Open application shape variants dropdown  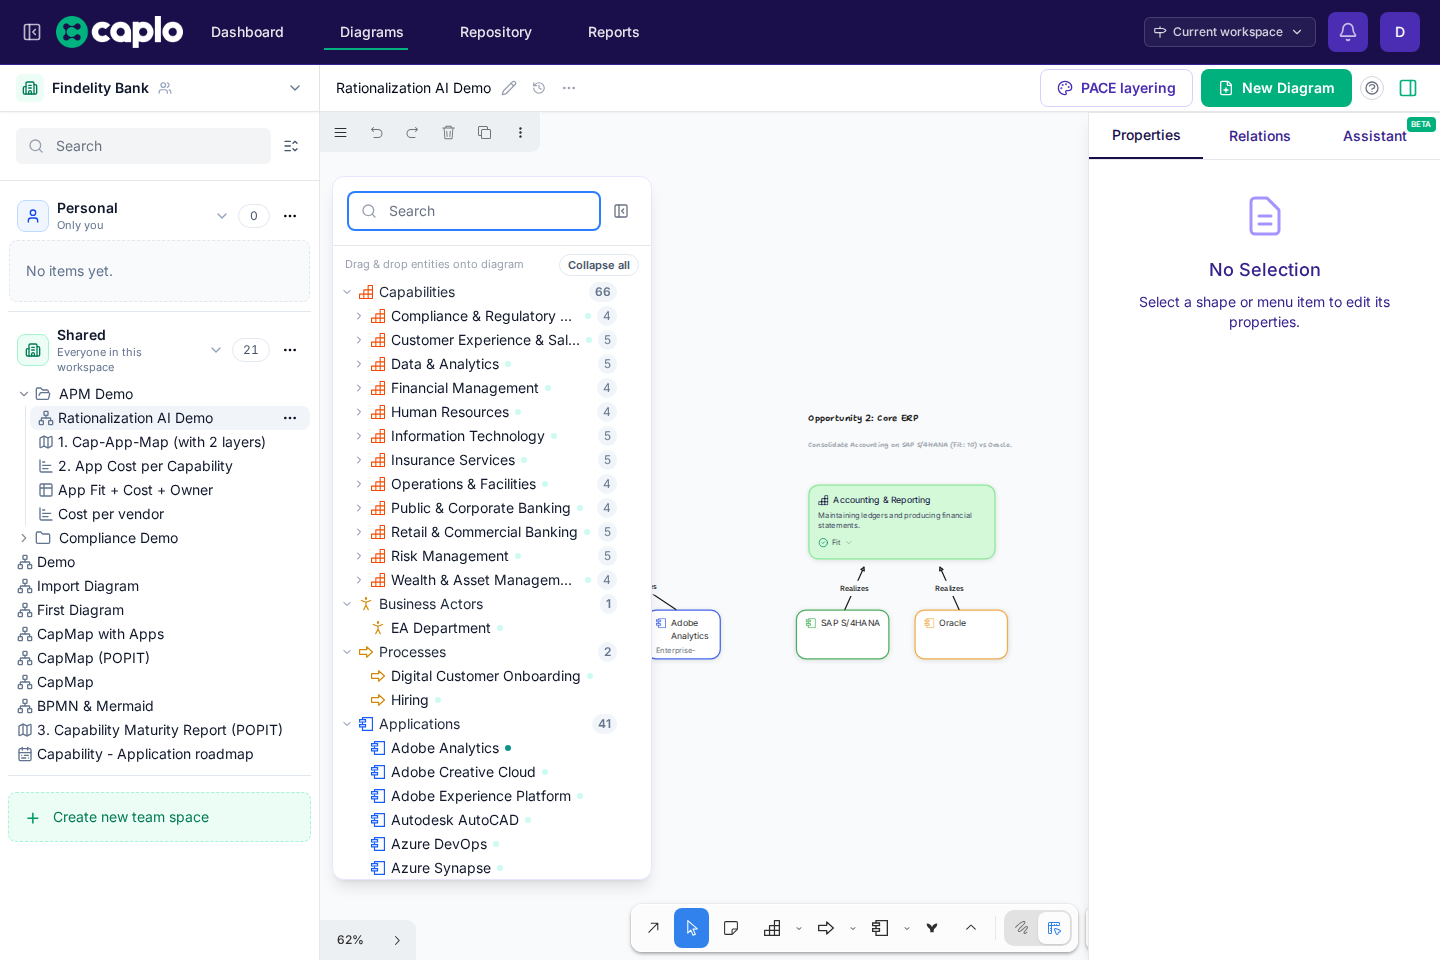tap(907, 929)
